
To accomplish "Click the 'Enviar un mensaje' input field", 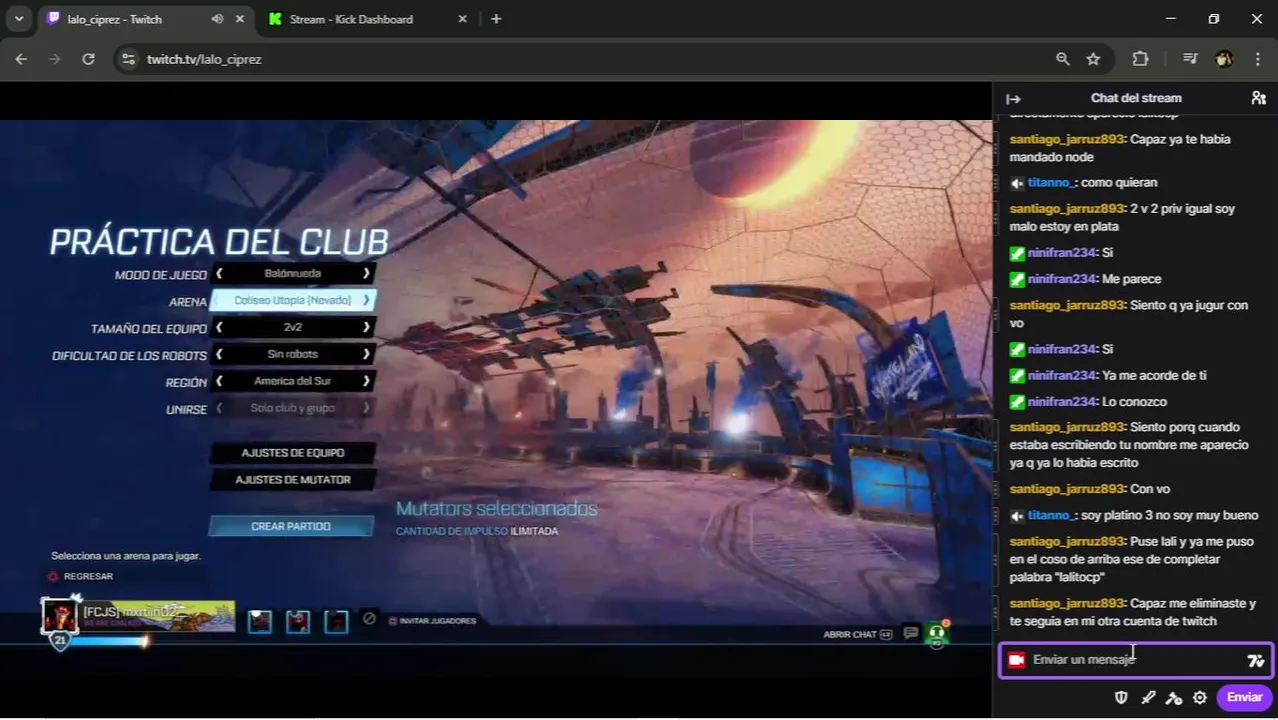I will (1135, 660).
